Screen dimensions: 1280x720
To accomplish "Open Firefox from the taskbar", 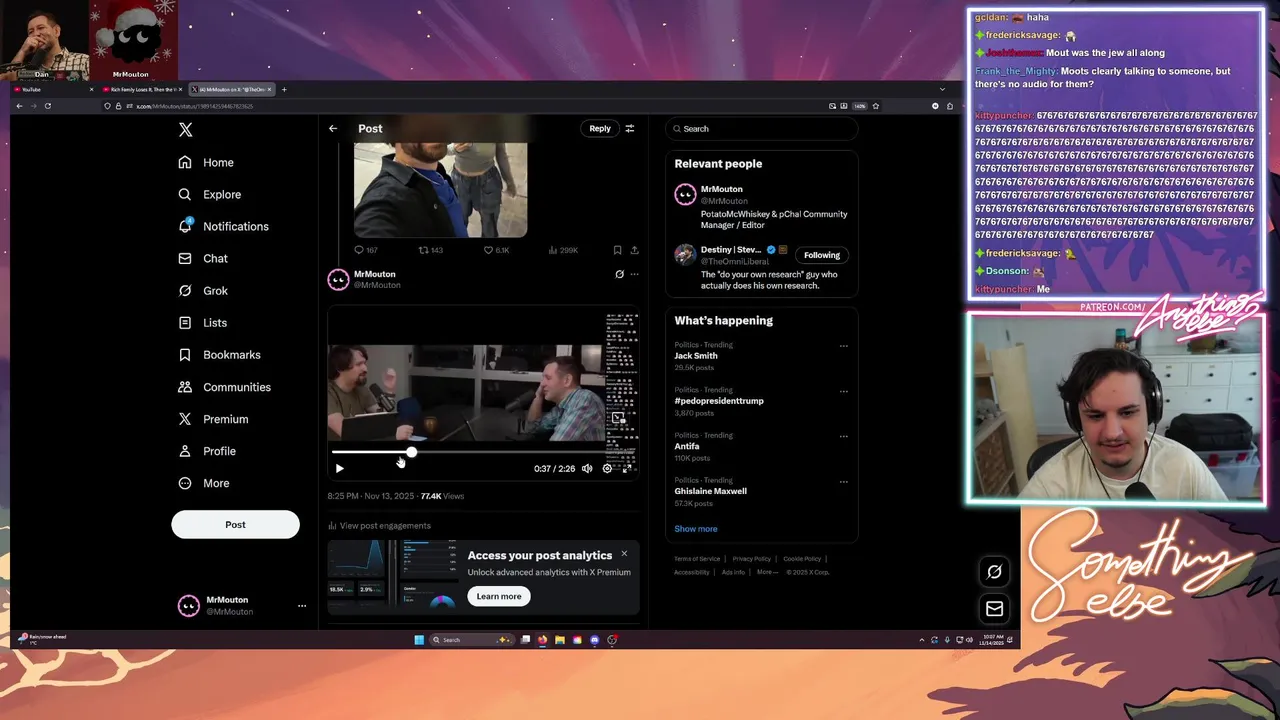I will pos(542,640).
